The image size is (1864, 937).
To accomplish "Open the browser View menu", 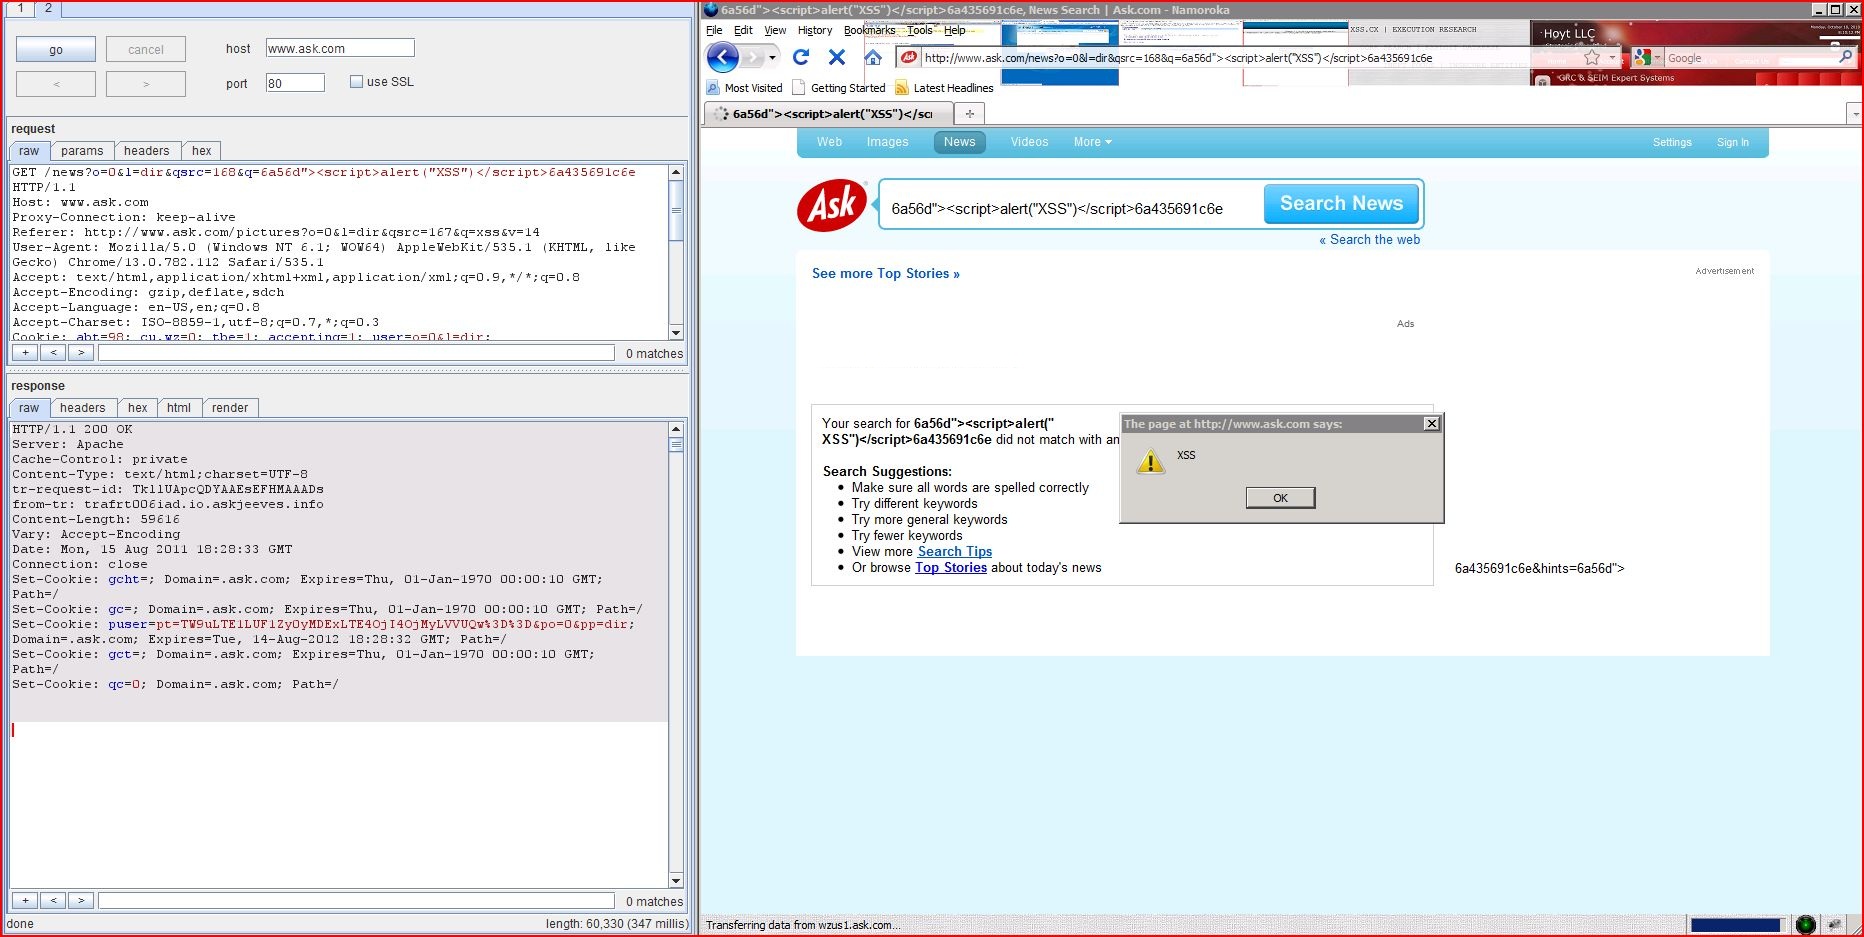I will 775,30.
